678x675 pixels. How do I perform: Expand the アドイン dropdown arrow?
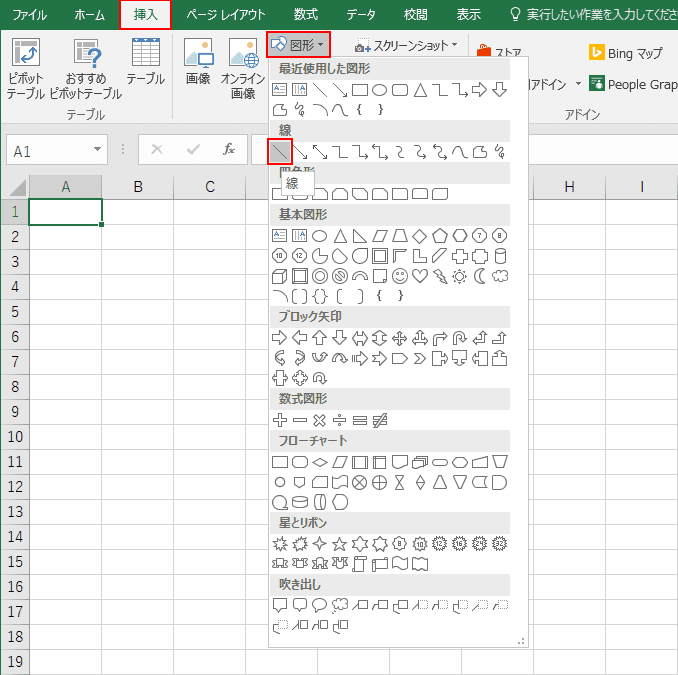point(578,84)
